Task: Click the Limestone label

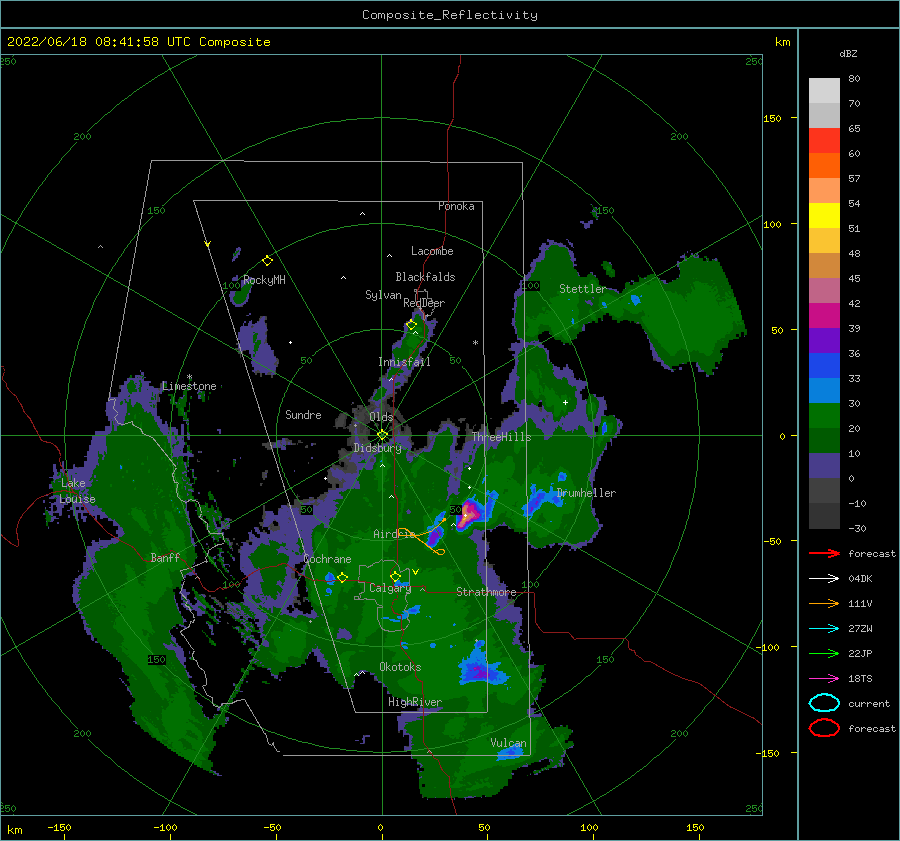Action: (x=189, y=386)
